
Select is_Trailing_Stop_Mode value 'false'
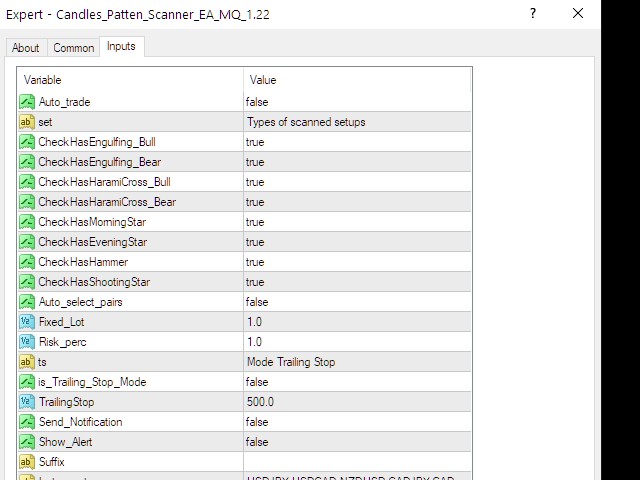coord(257,382)
